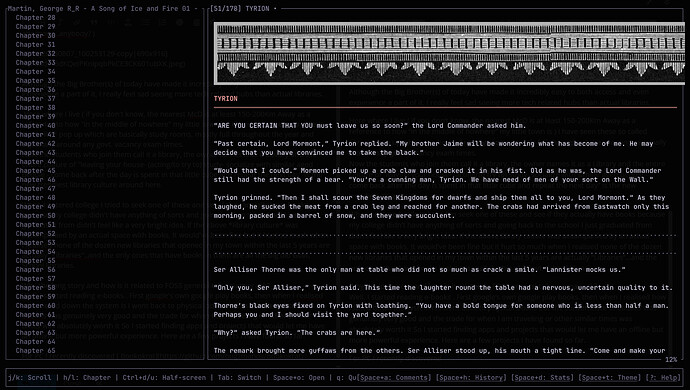This screenshot has width=690, height=390.
Task: Change Theme via Space+t button
Action: (610, 378)
